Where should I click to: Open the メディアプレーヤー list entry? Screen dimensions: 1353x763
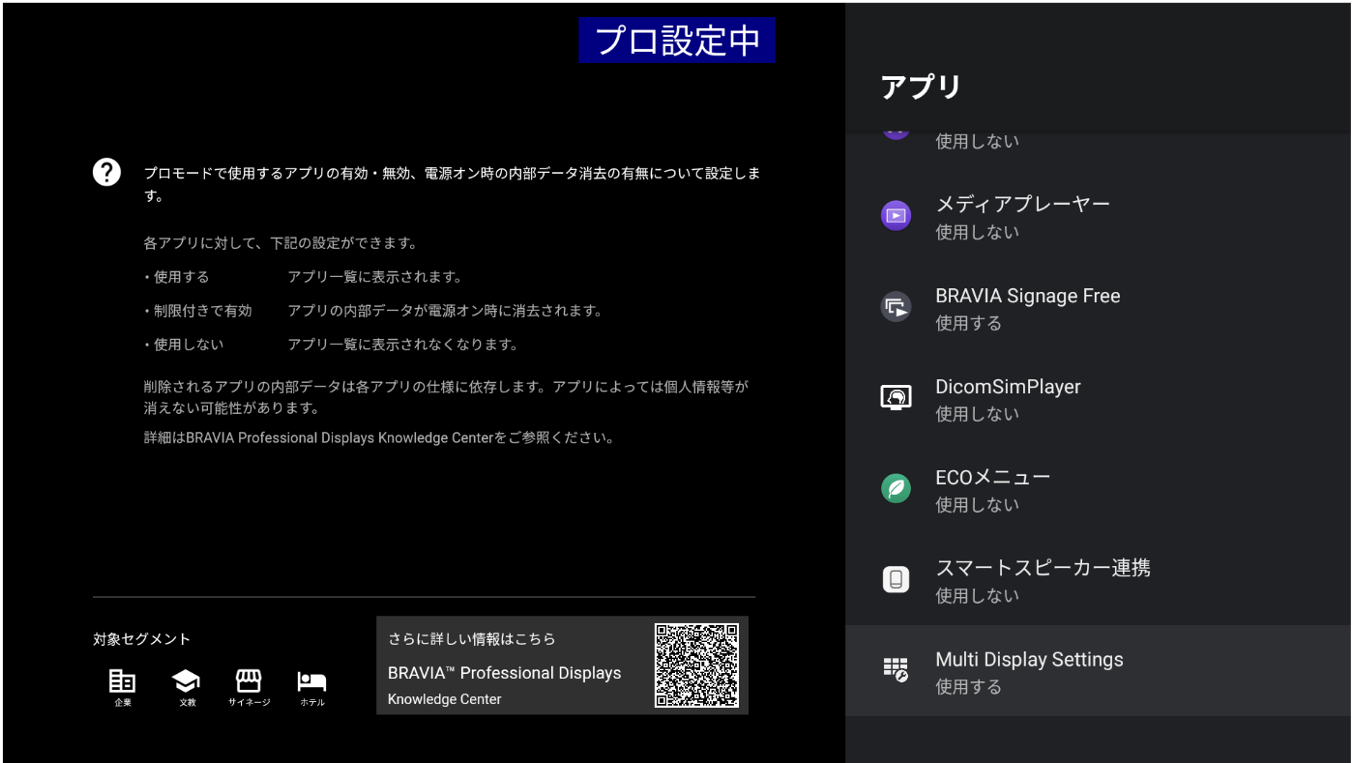tap(1022, 205)
